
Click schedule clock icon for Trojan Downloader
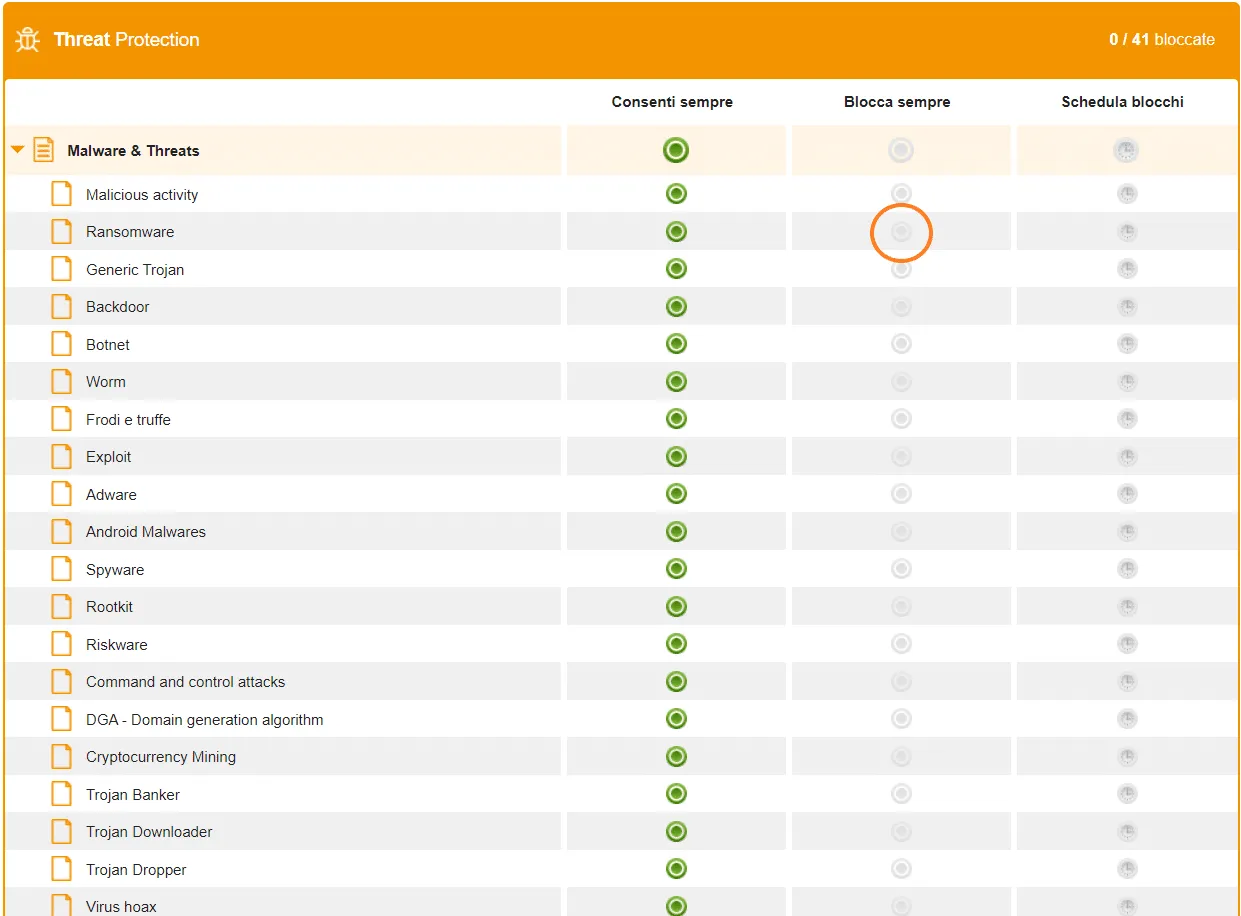(x=1127, y=832)
